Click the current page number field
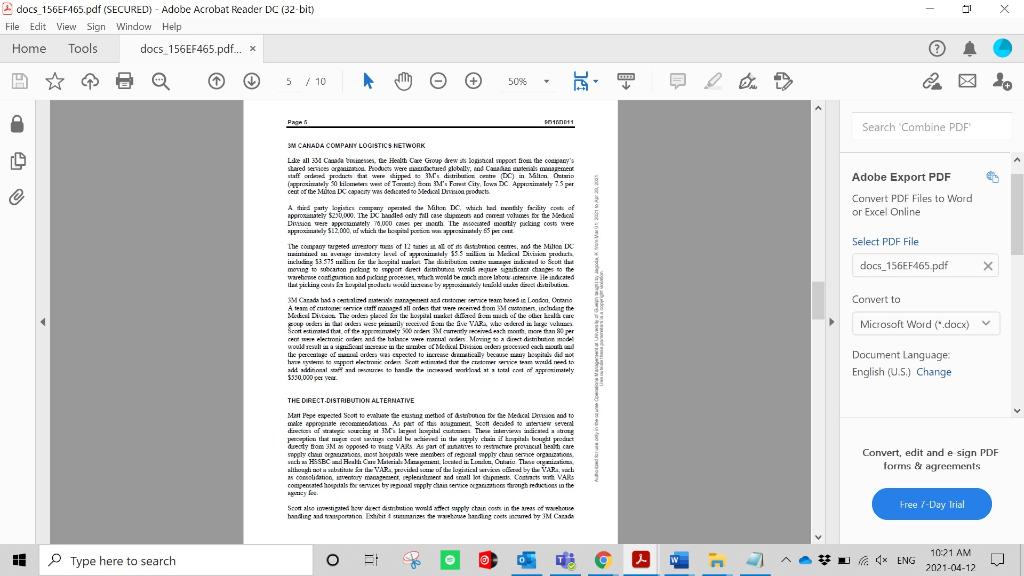Screen dimensions: 1024x576 [x=289, y=82]
